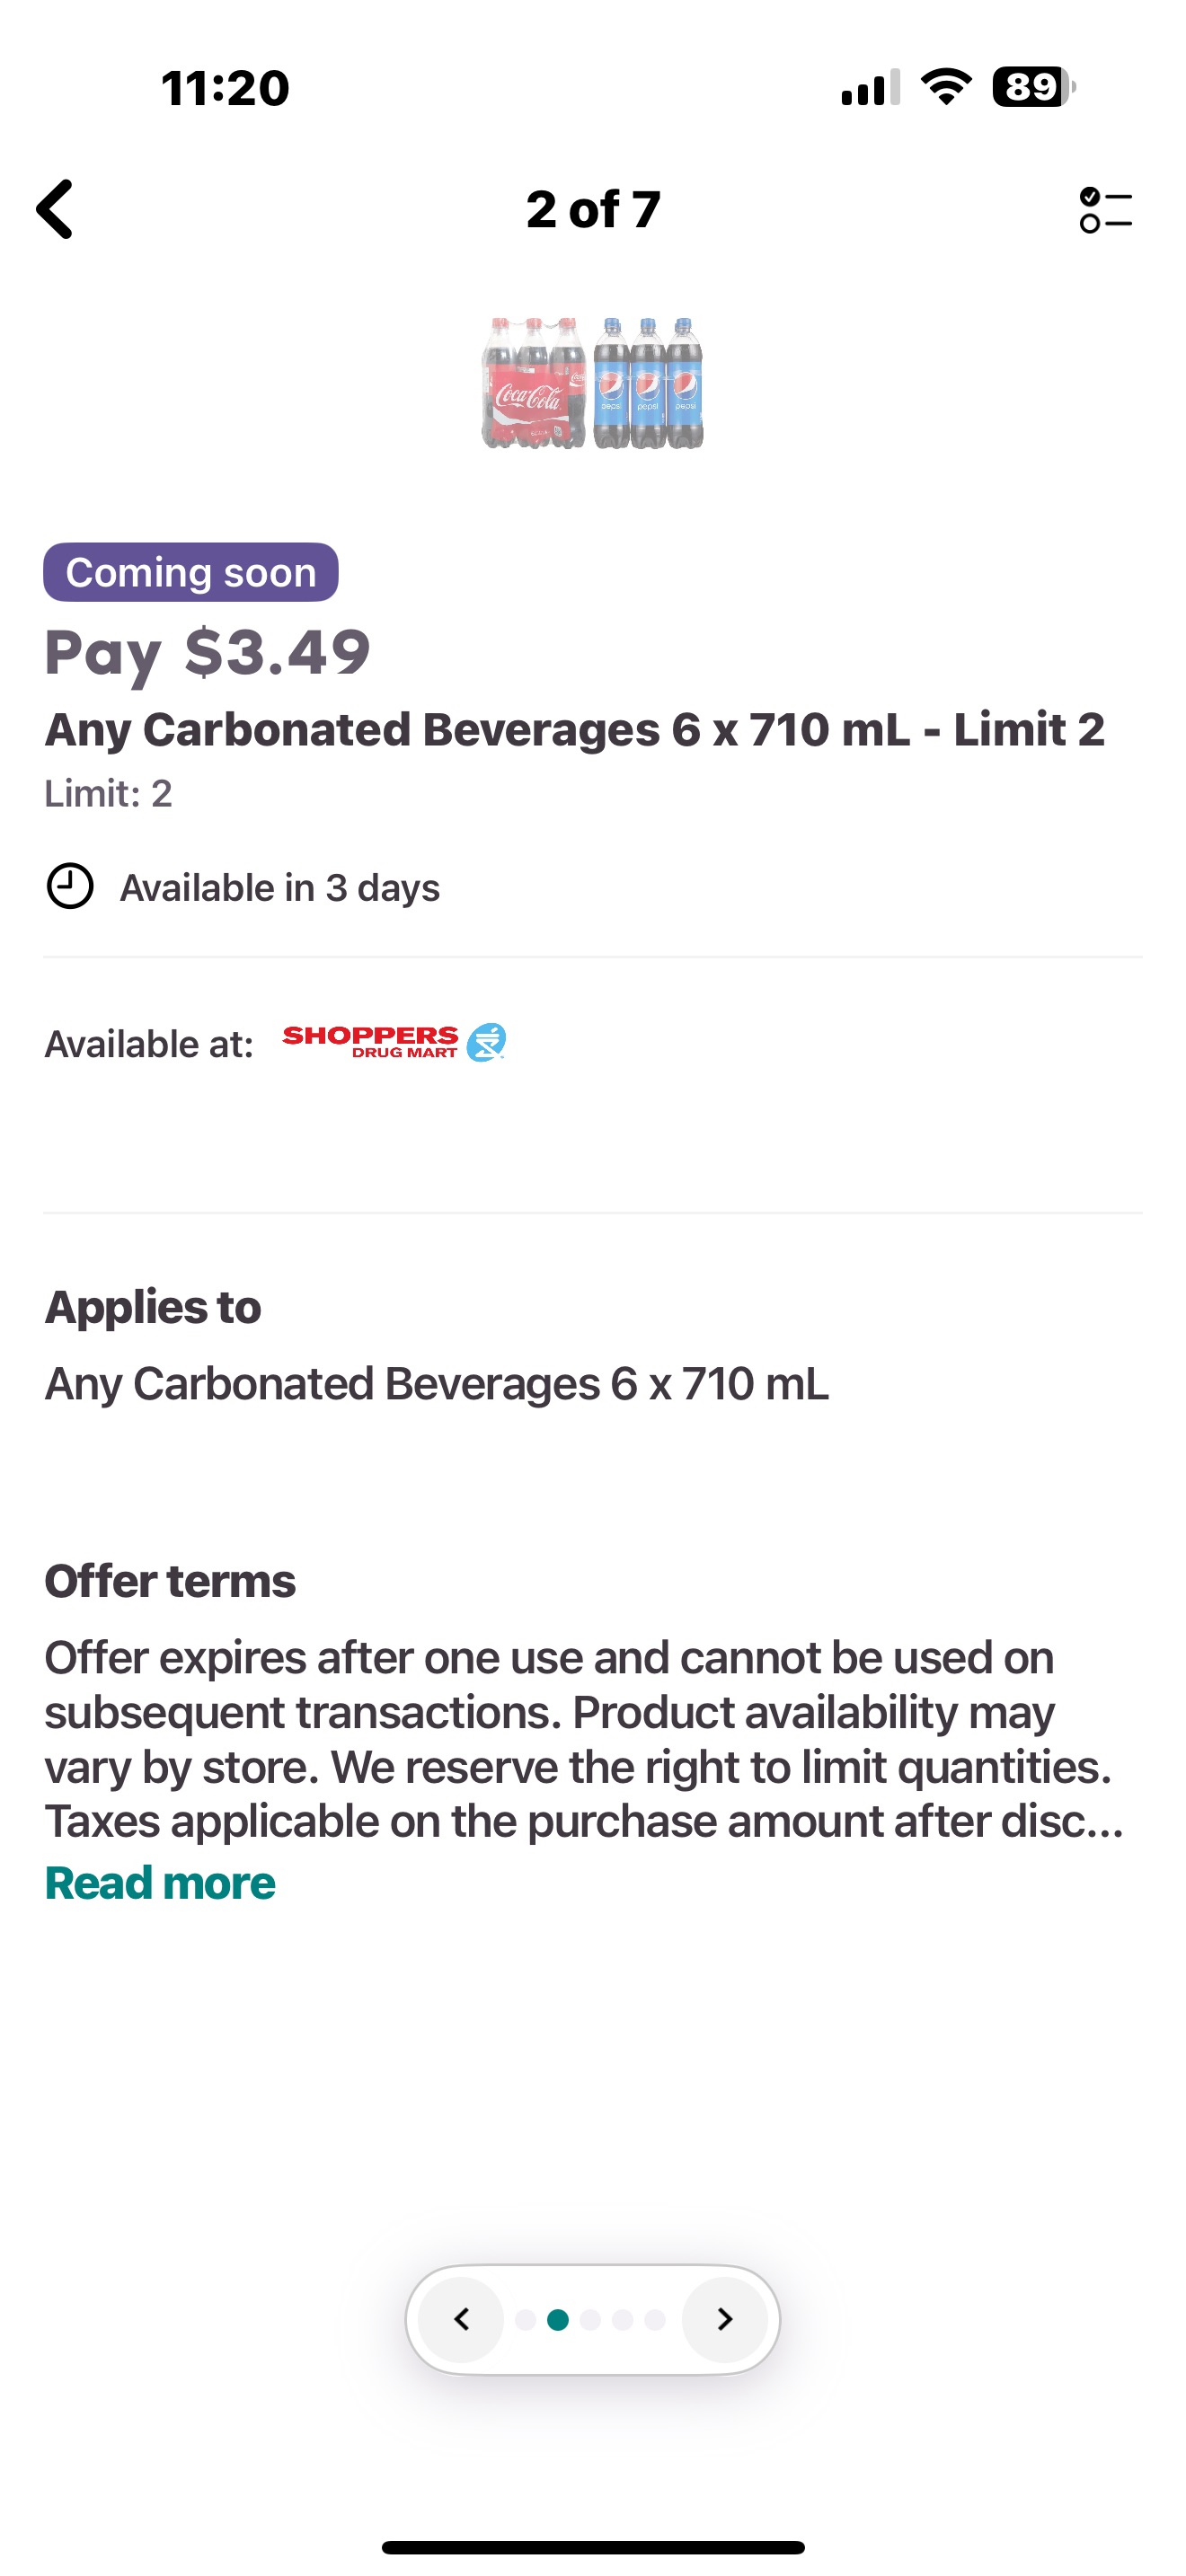Tap the Coca-Cola and Pepsi product image
This screenshot has width=1186, height=2576.
tap(592, 383)
